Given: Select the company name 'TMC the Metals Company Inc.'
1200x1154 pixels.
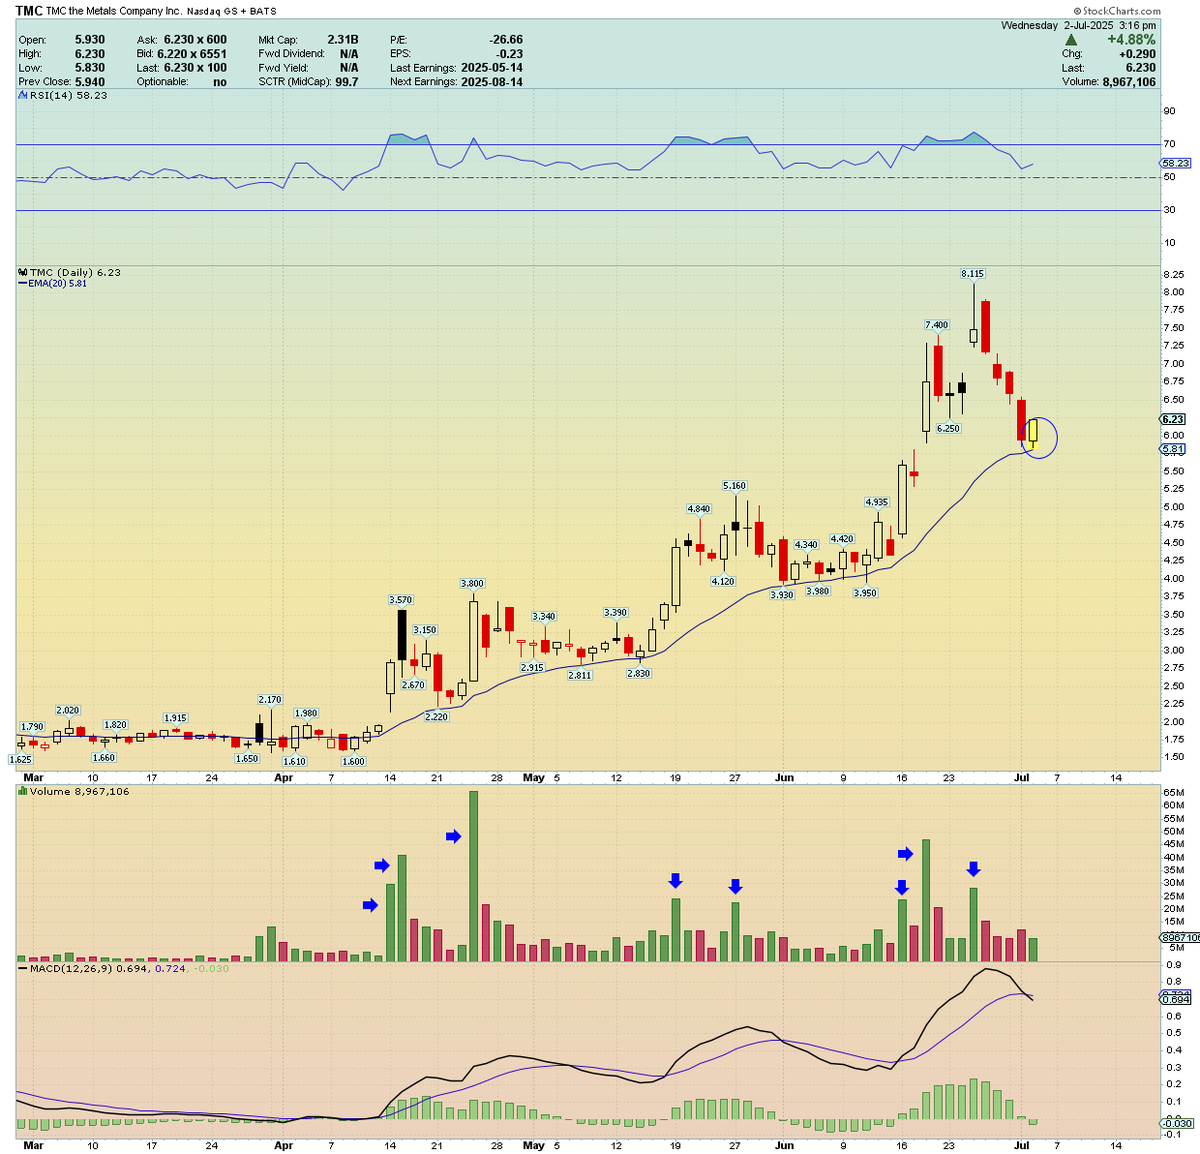Looking at the screenshot, I should [x=116, y=12].
